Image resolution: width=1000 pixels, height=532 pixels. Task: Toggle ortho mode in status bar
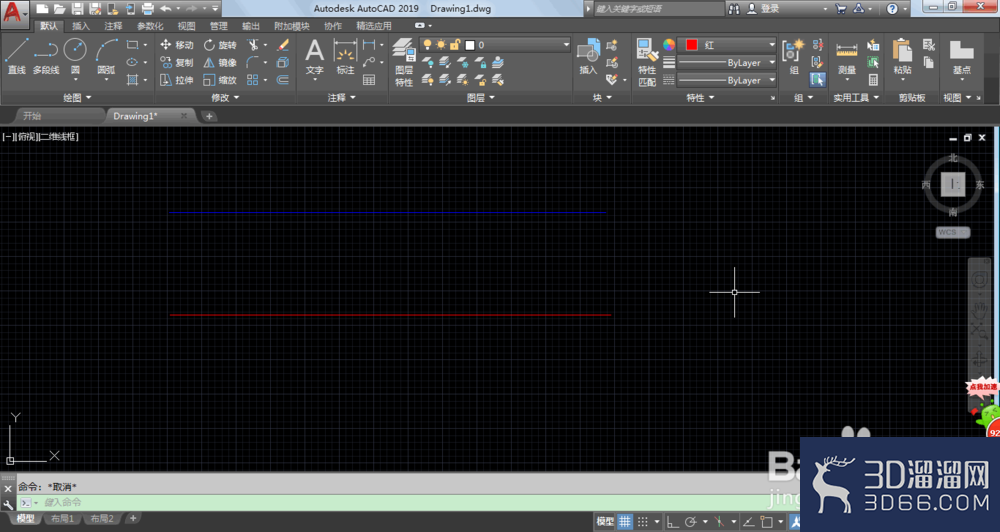point(672,521)
